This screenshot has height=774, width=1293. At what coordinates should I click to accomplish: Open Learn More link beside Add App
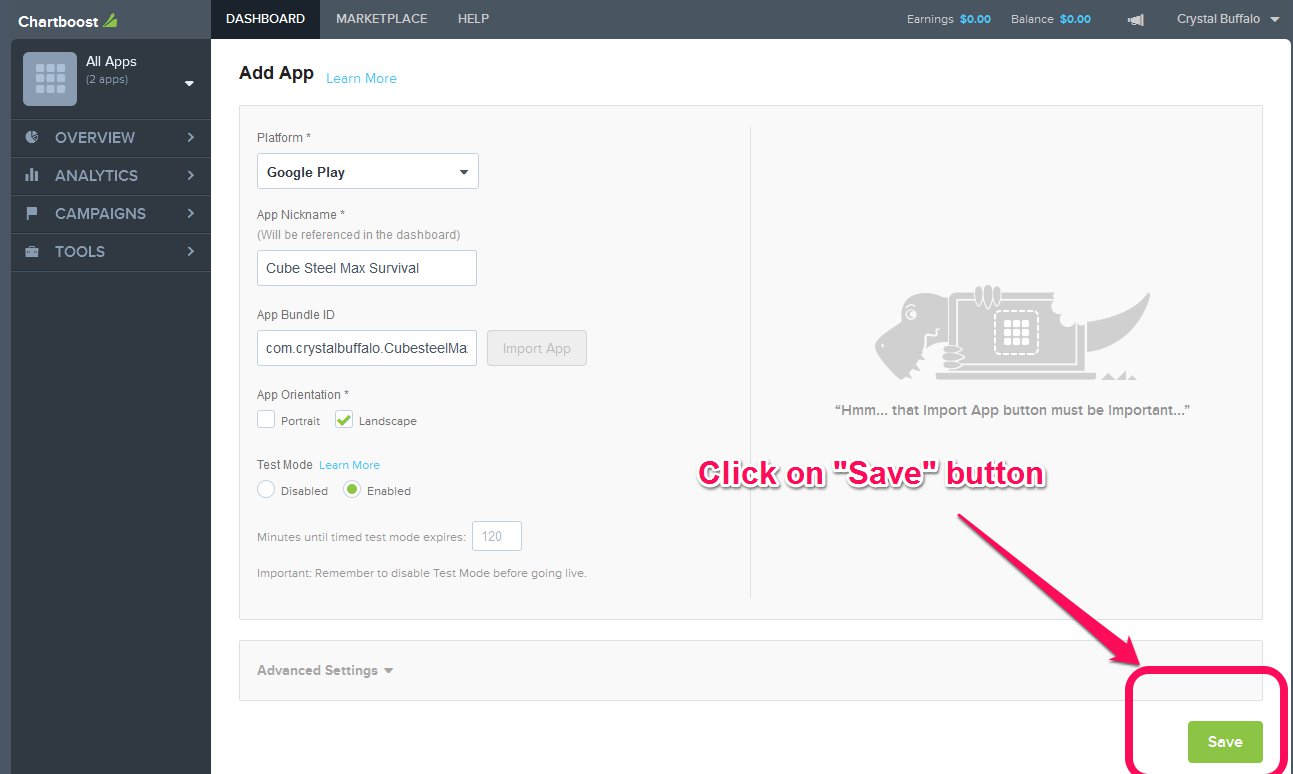point(361,78)
